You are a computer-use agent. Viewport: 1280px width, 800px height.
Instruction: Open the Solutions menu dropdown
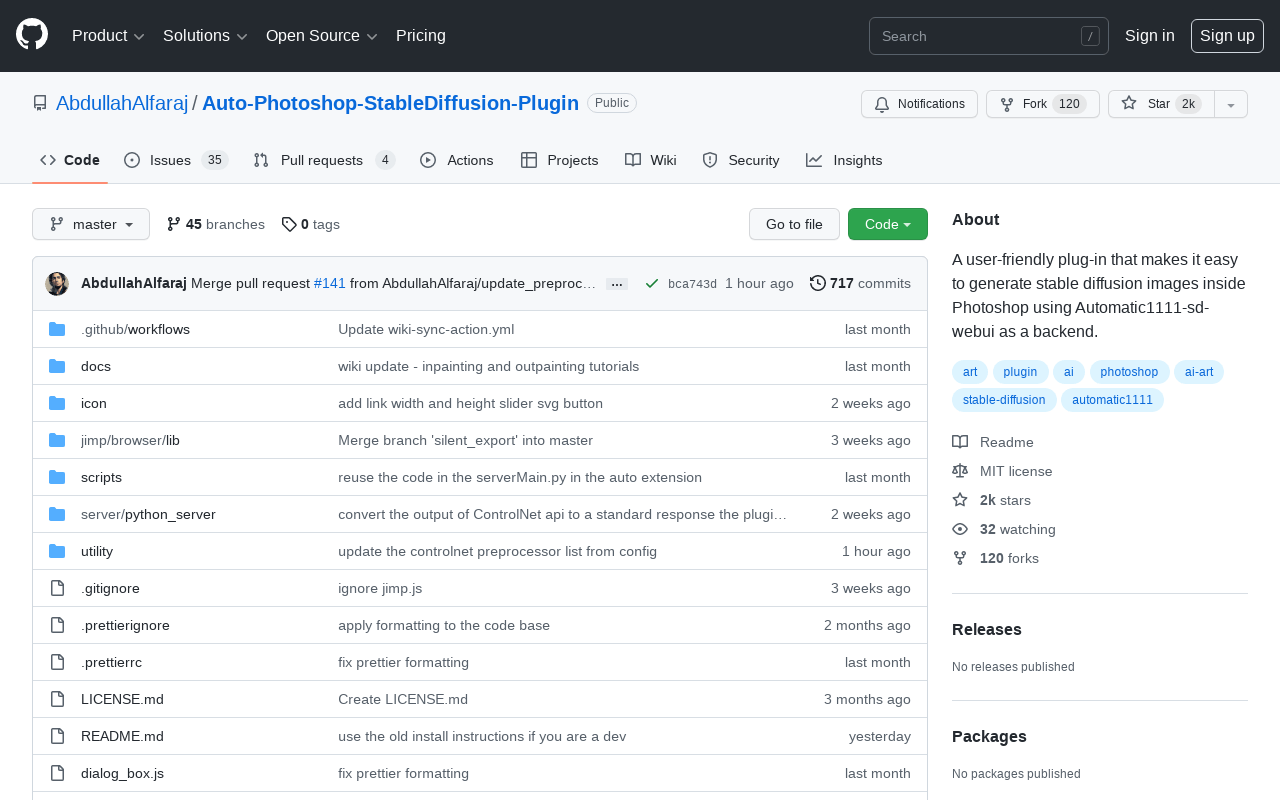(205, 36)
